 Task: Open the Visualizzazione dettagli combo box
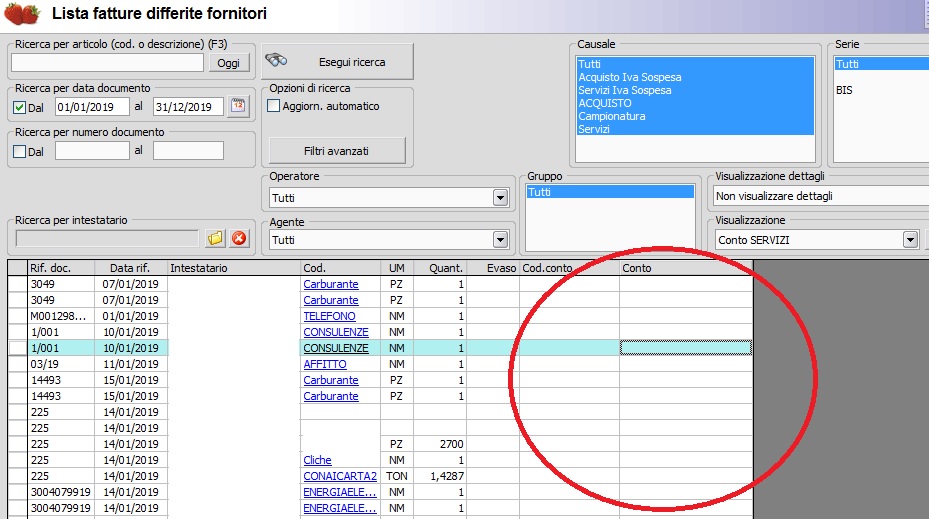[821, 196]
